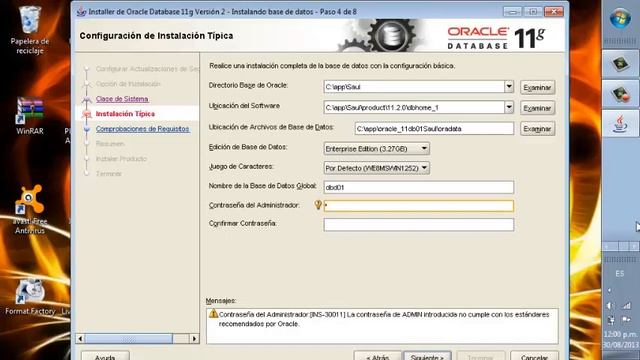Image resolution: width=640 pixels, height=360 pixels.
Task: Go to Comprobaciones de Requisitos step
Action: [x=142, y=129]
